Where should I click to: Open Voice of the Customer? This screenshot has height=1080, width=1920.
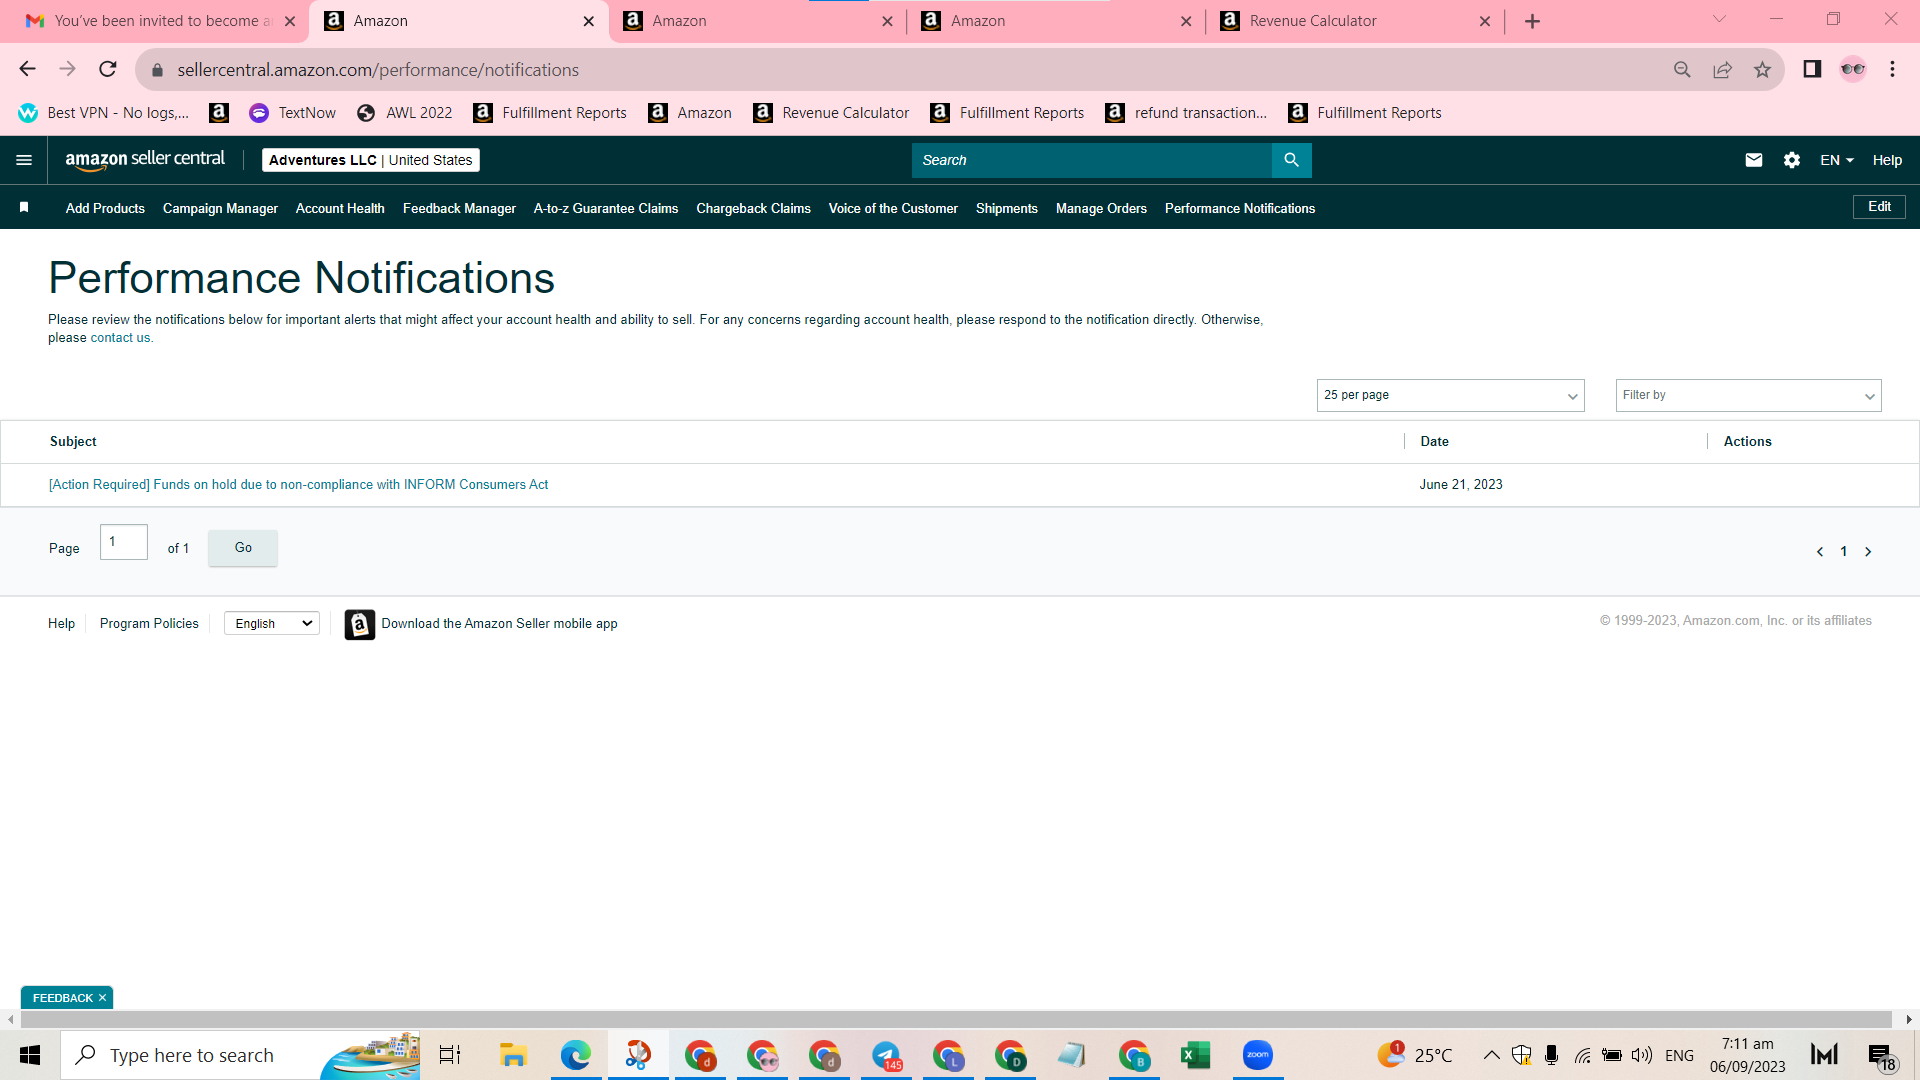coord(893,208)
